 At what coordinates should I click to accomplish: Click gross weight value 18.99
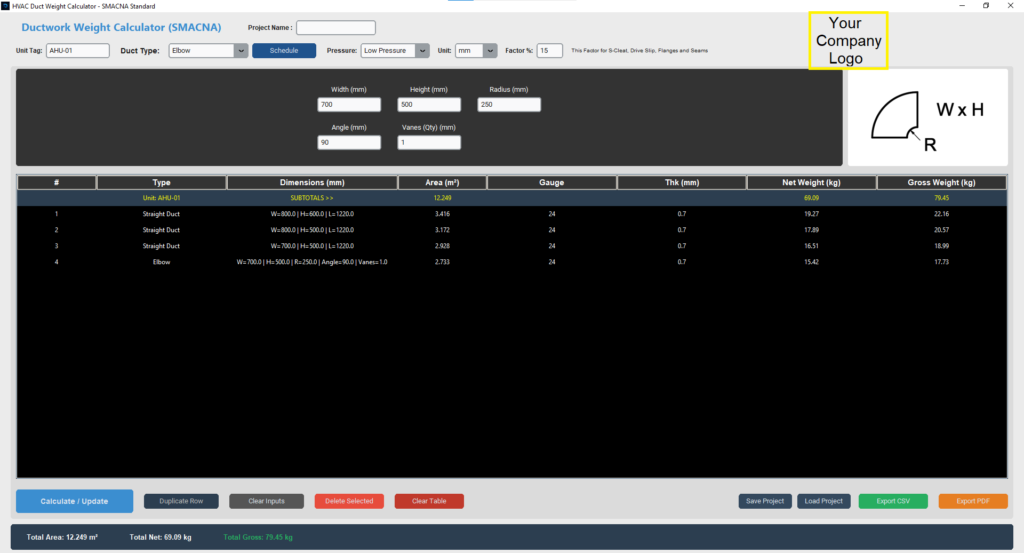coord(941,246)
